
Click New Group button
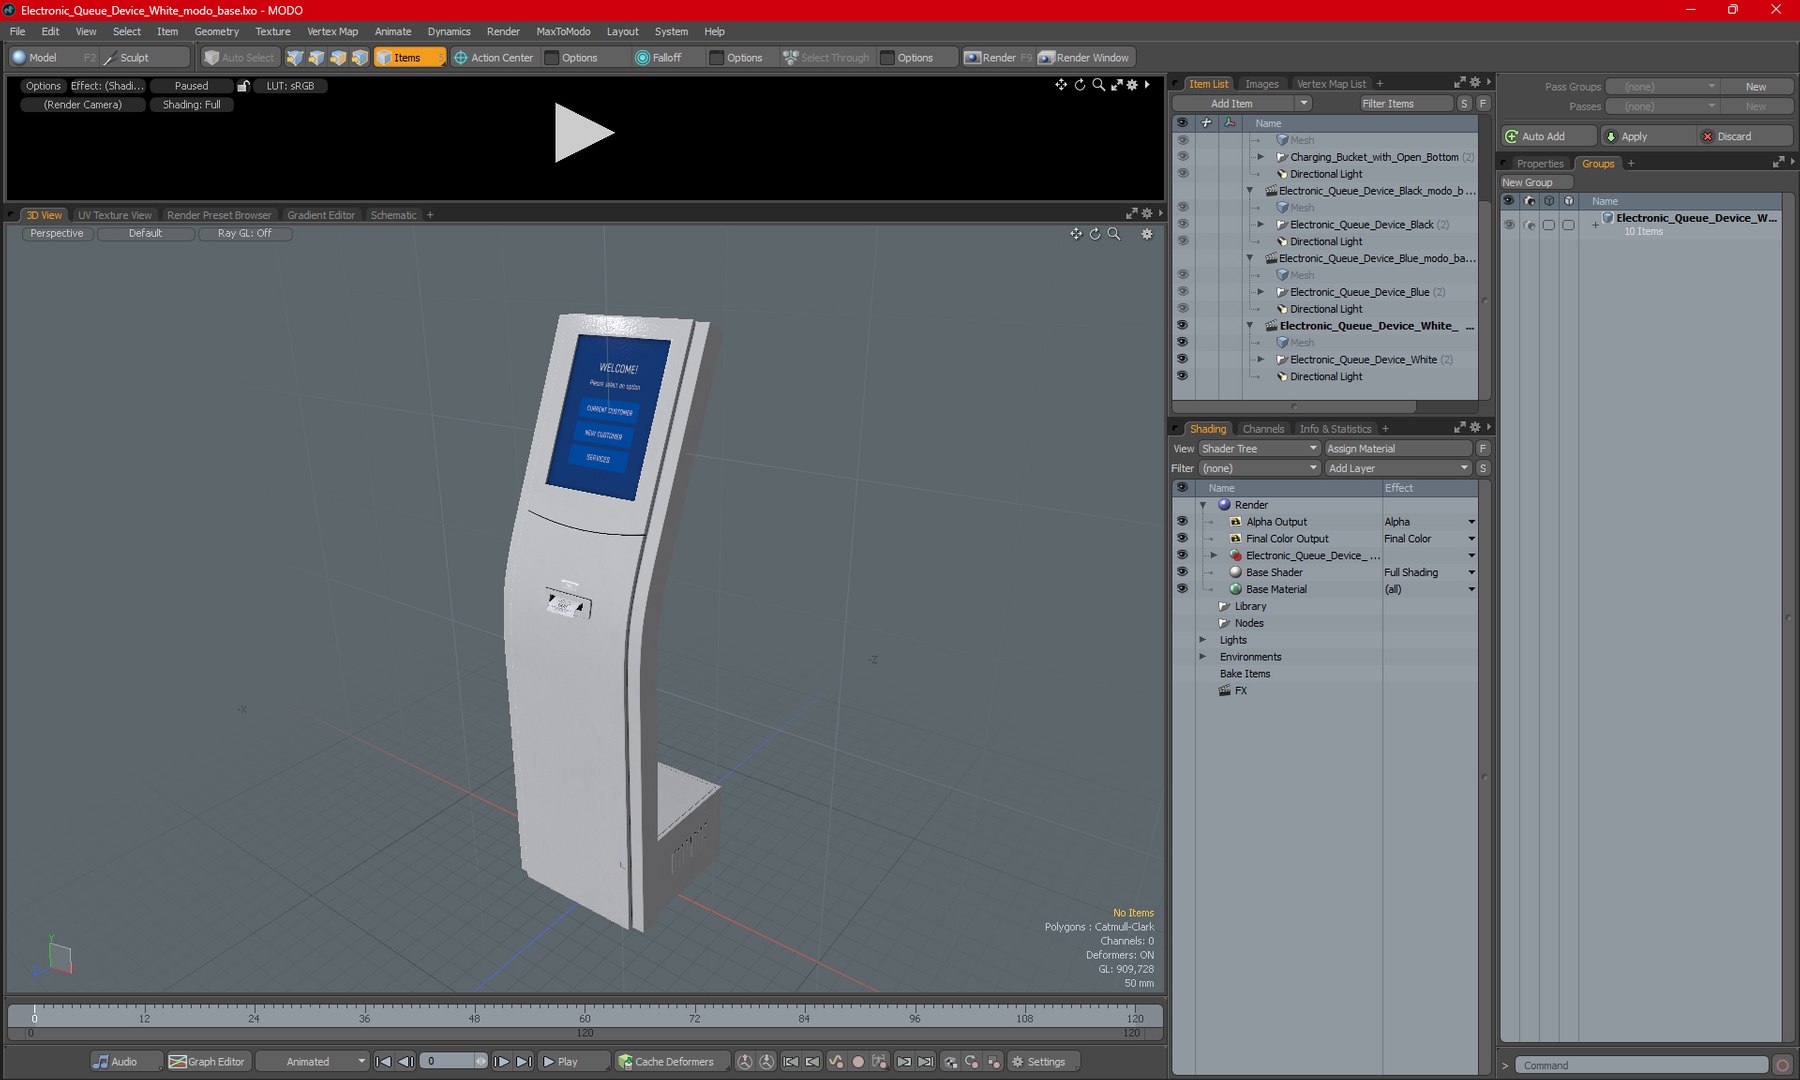(x=1536, y=183)
